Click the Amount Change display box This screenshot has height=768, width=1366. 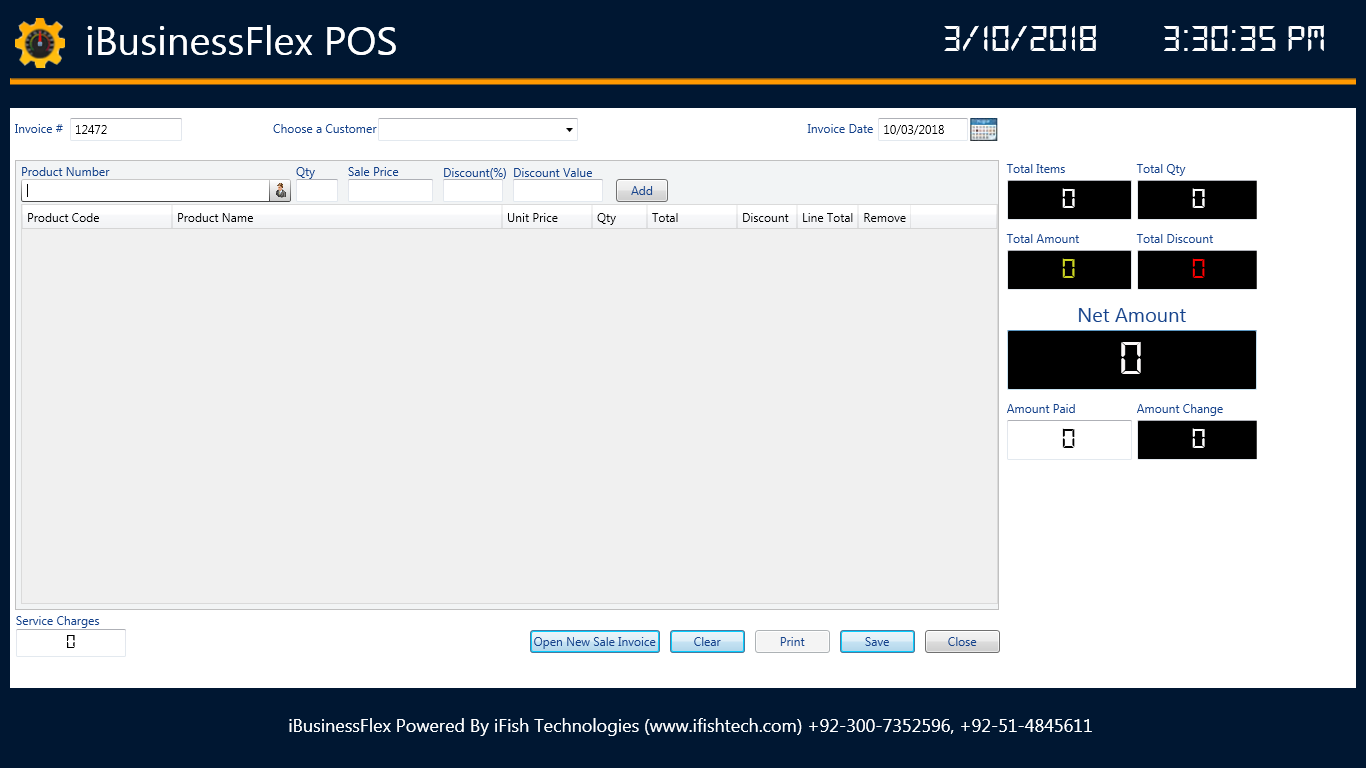(x=1197, y=440)
